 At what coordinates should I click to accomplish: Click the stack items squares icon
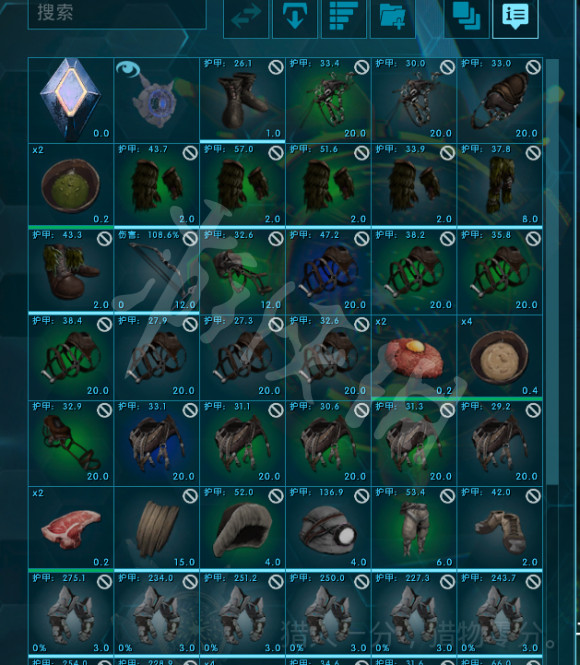coord(466,17)
